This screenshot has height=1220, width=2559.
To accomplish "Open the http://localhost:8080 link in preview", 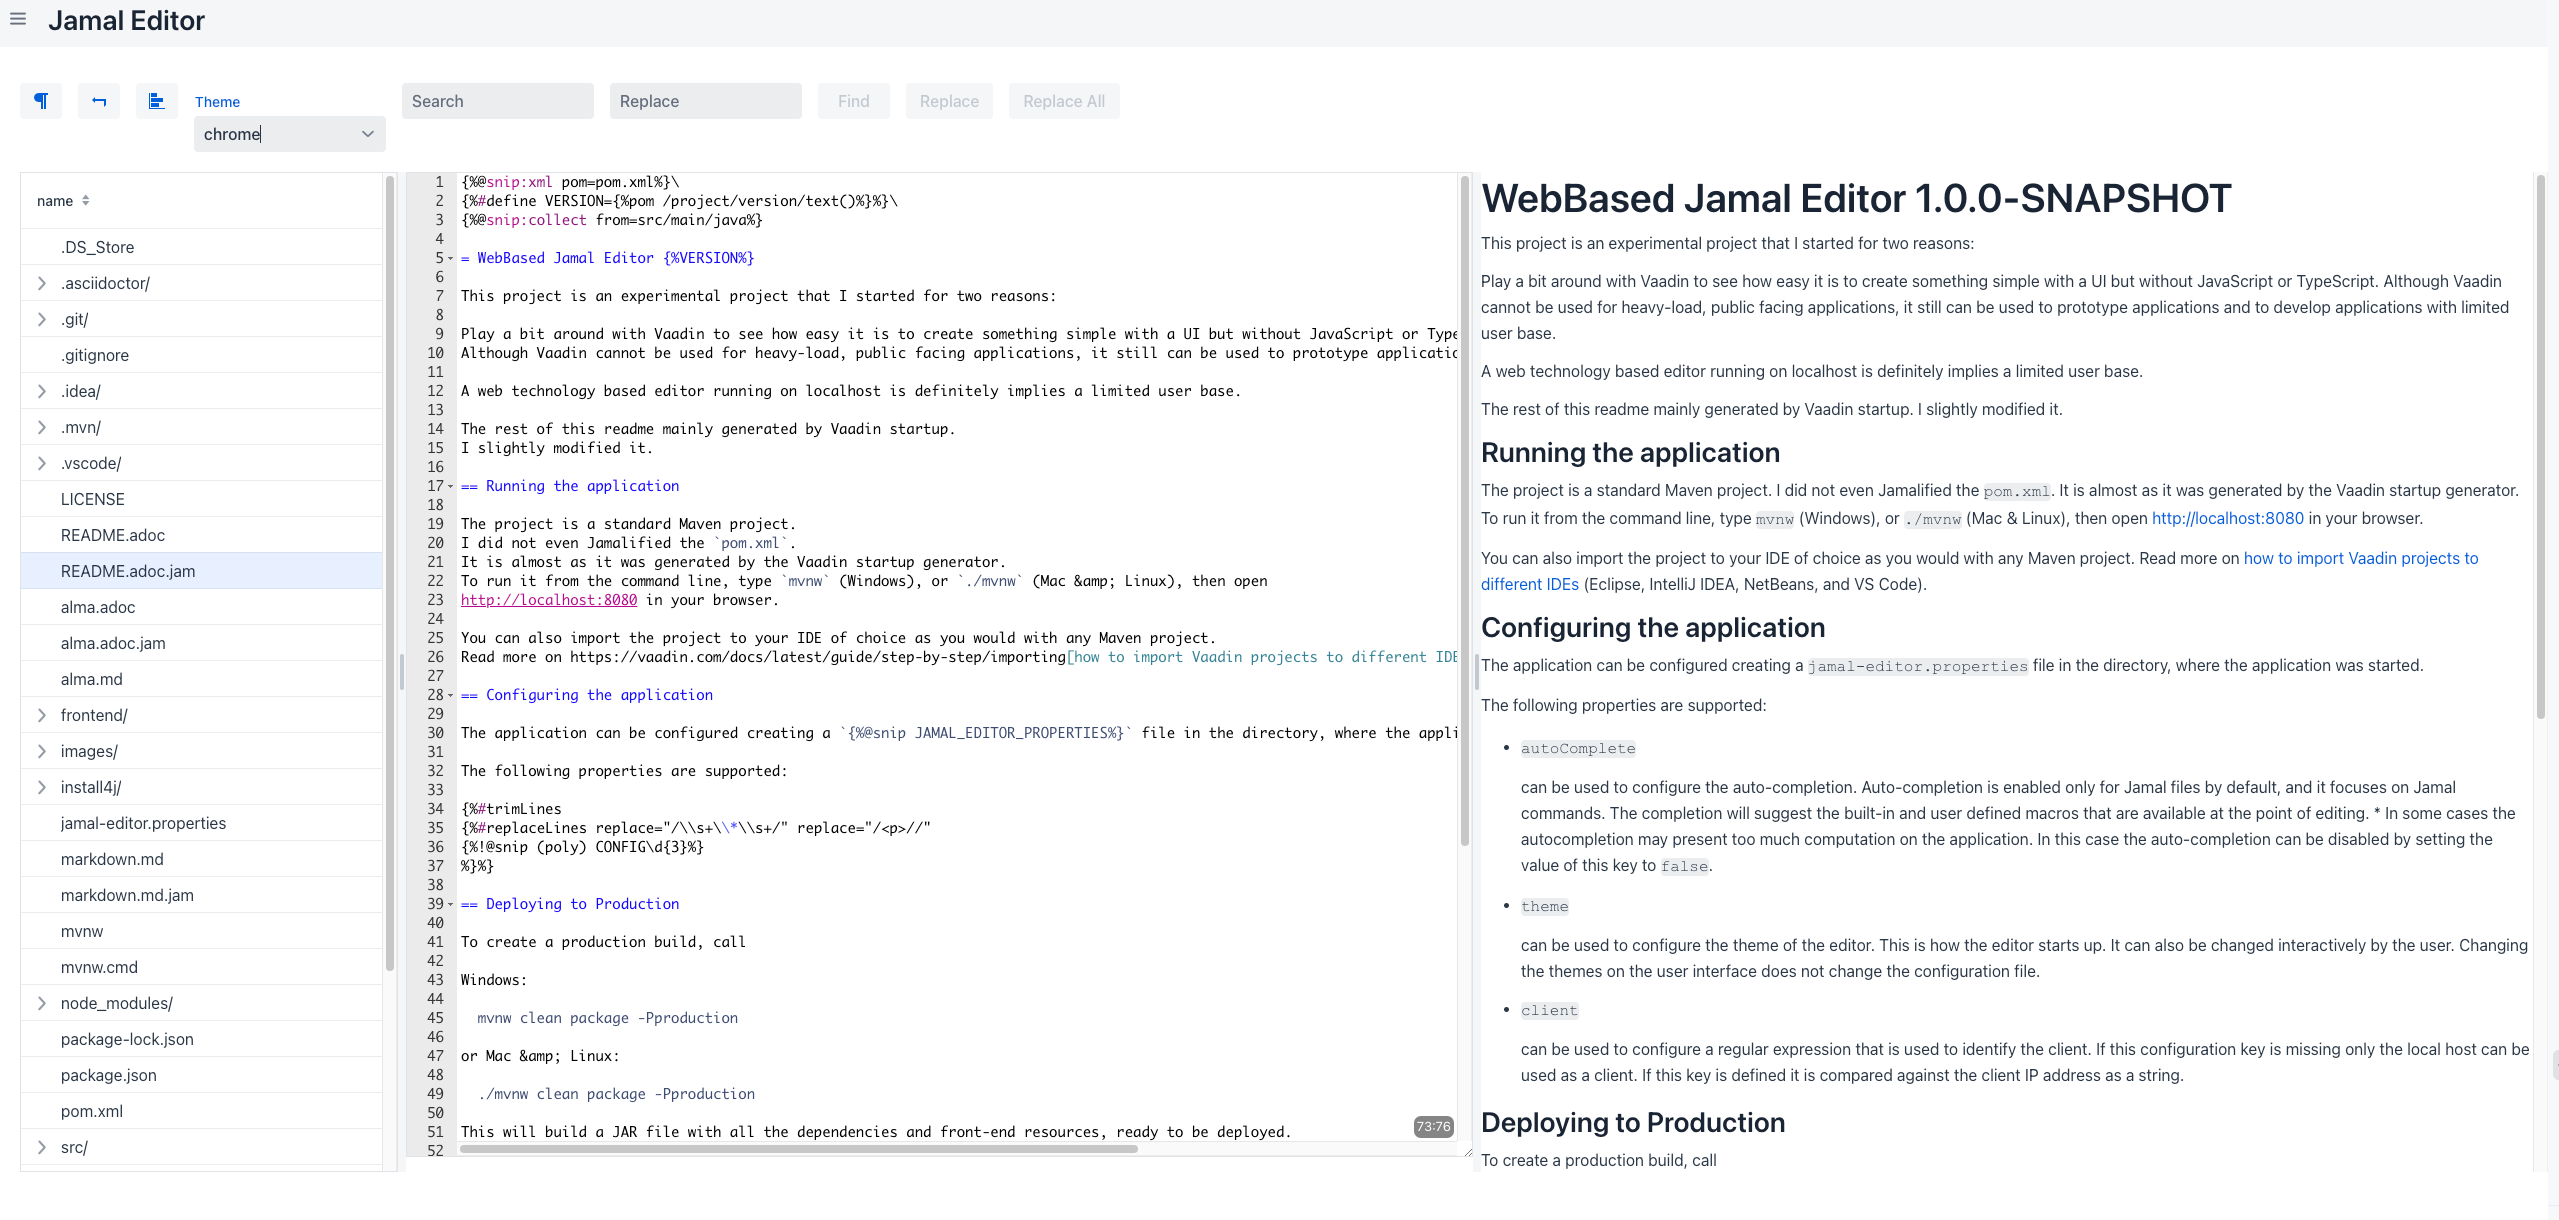I will click(2227, 518).
